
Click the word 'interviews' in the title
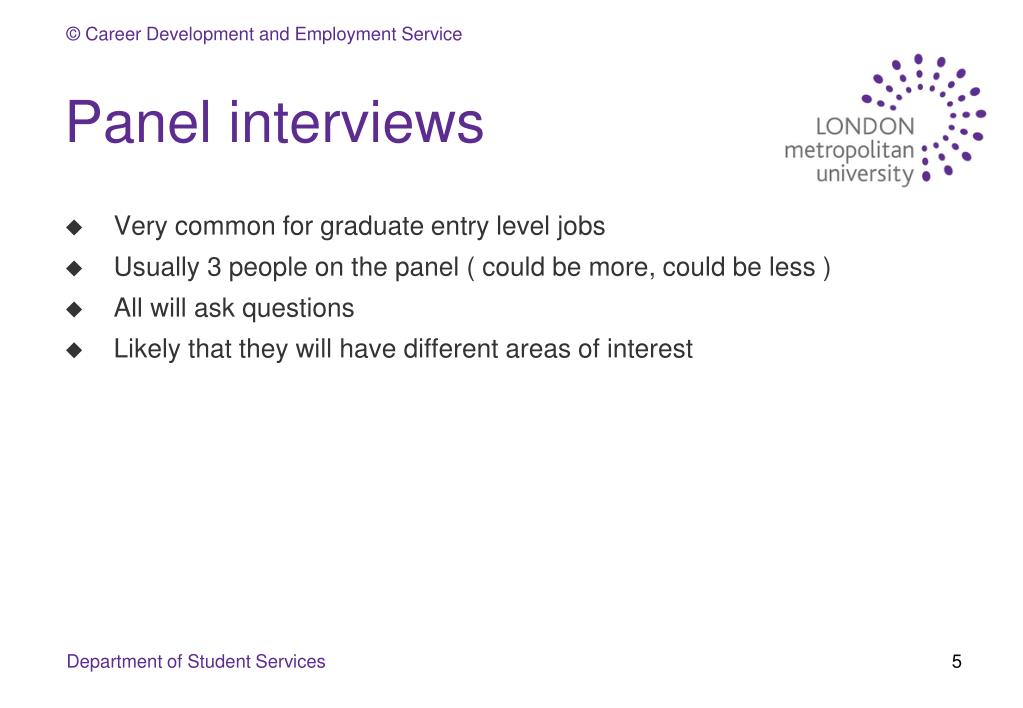coord(356,122)
